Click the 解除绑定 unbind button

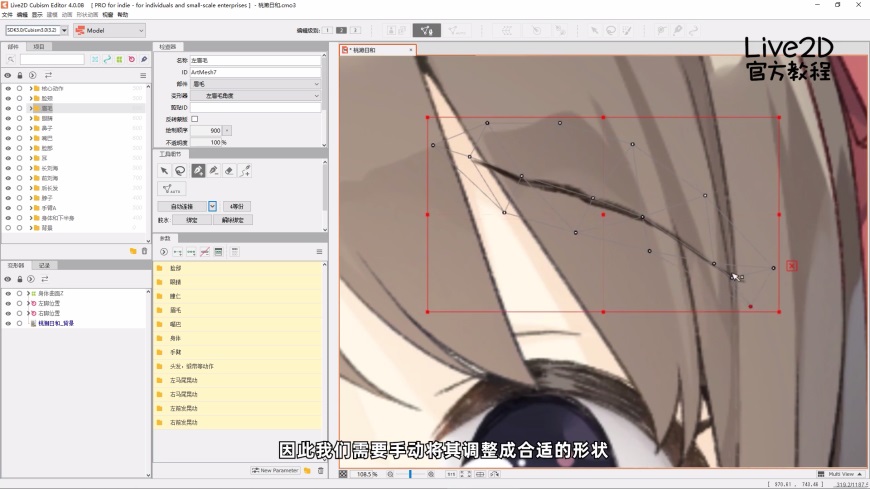[x=233, y=220]
